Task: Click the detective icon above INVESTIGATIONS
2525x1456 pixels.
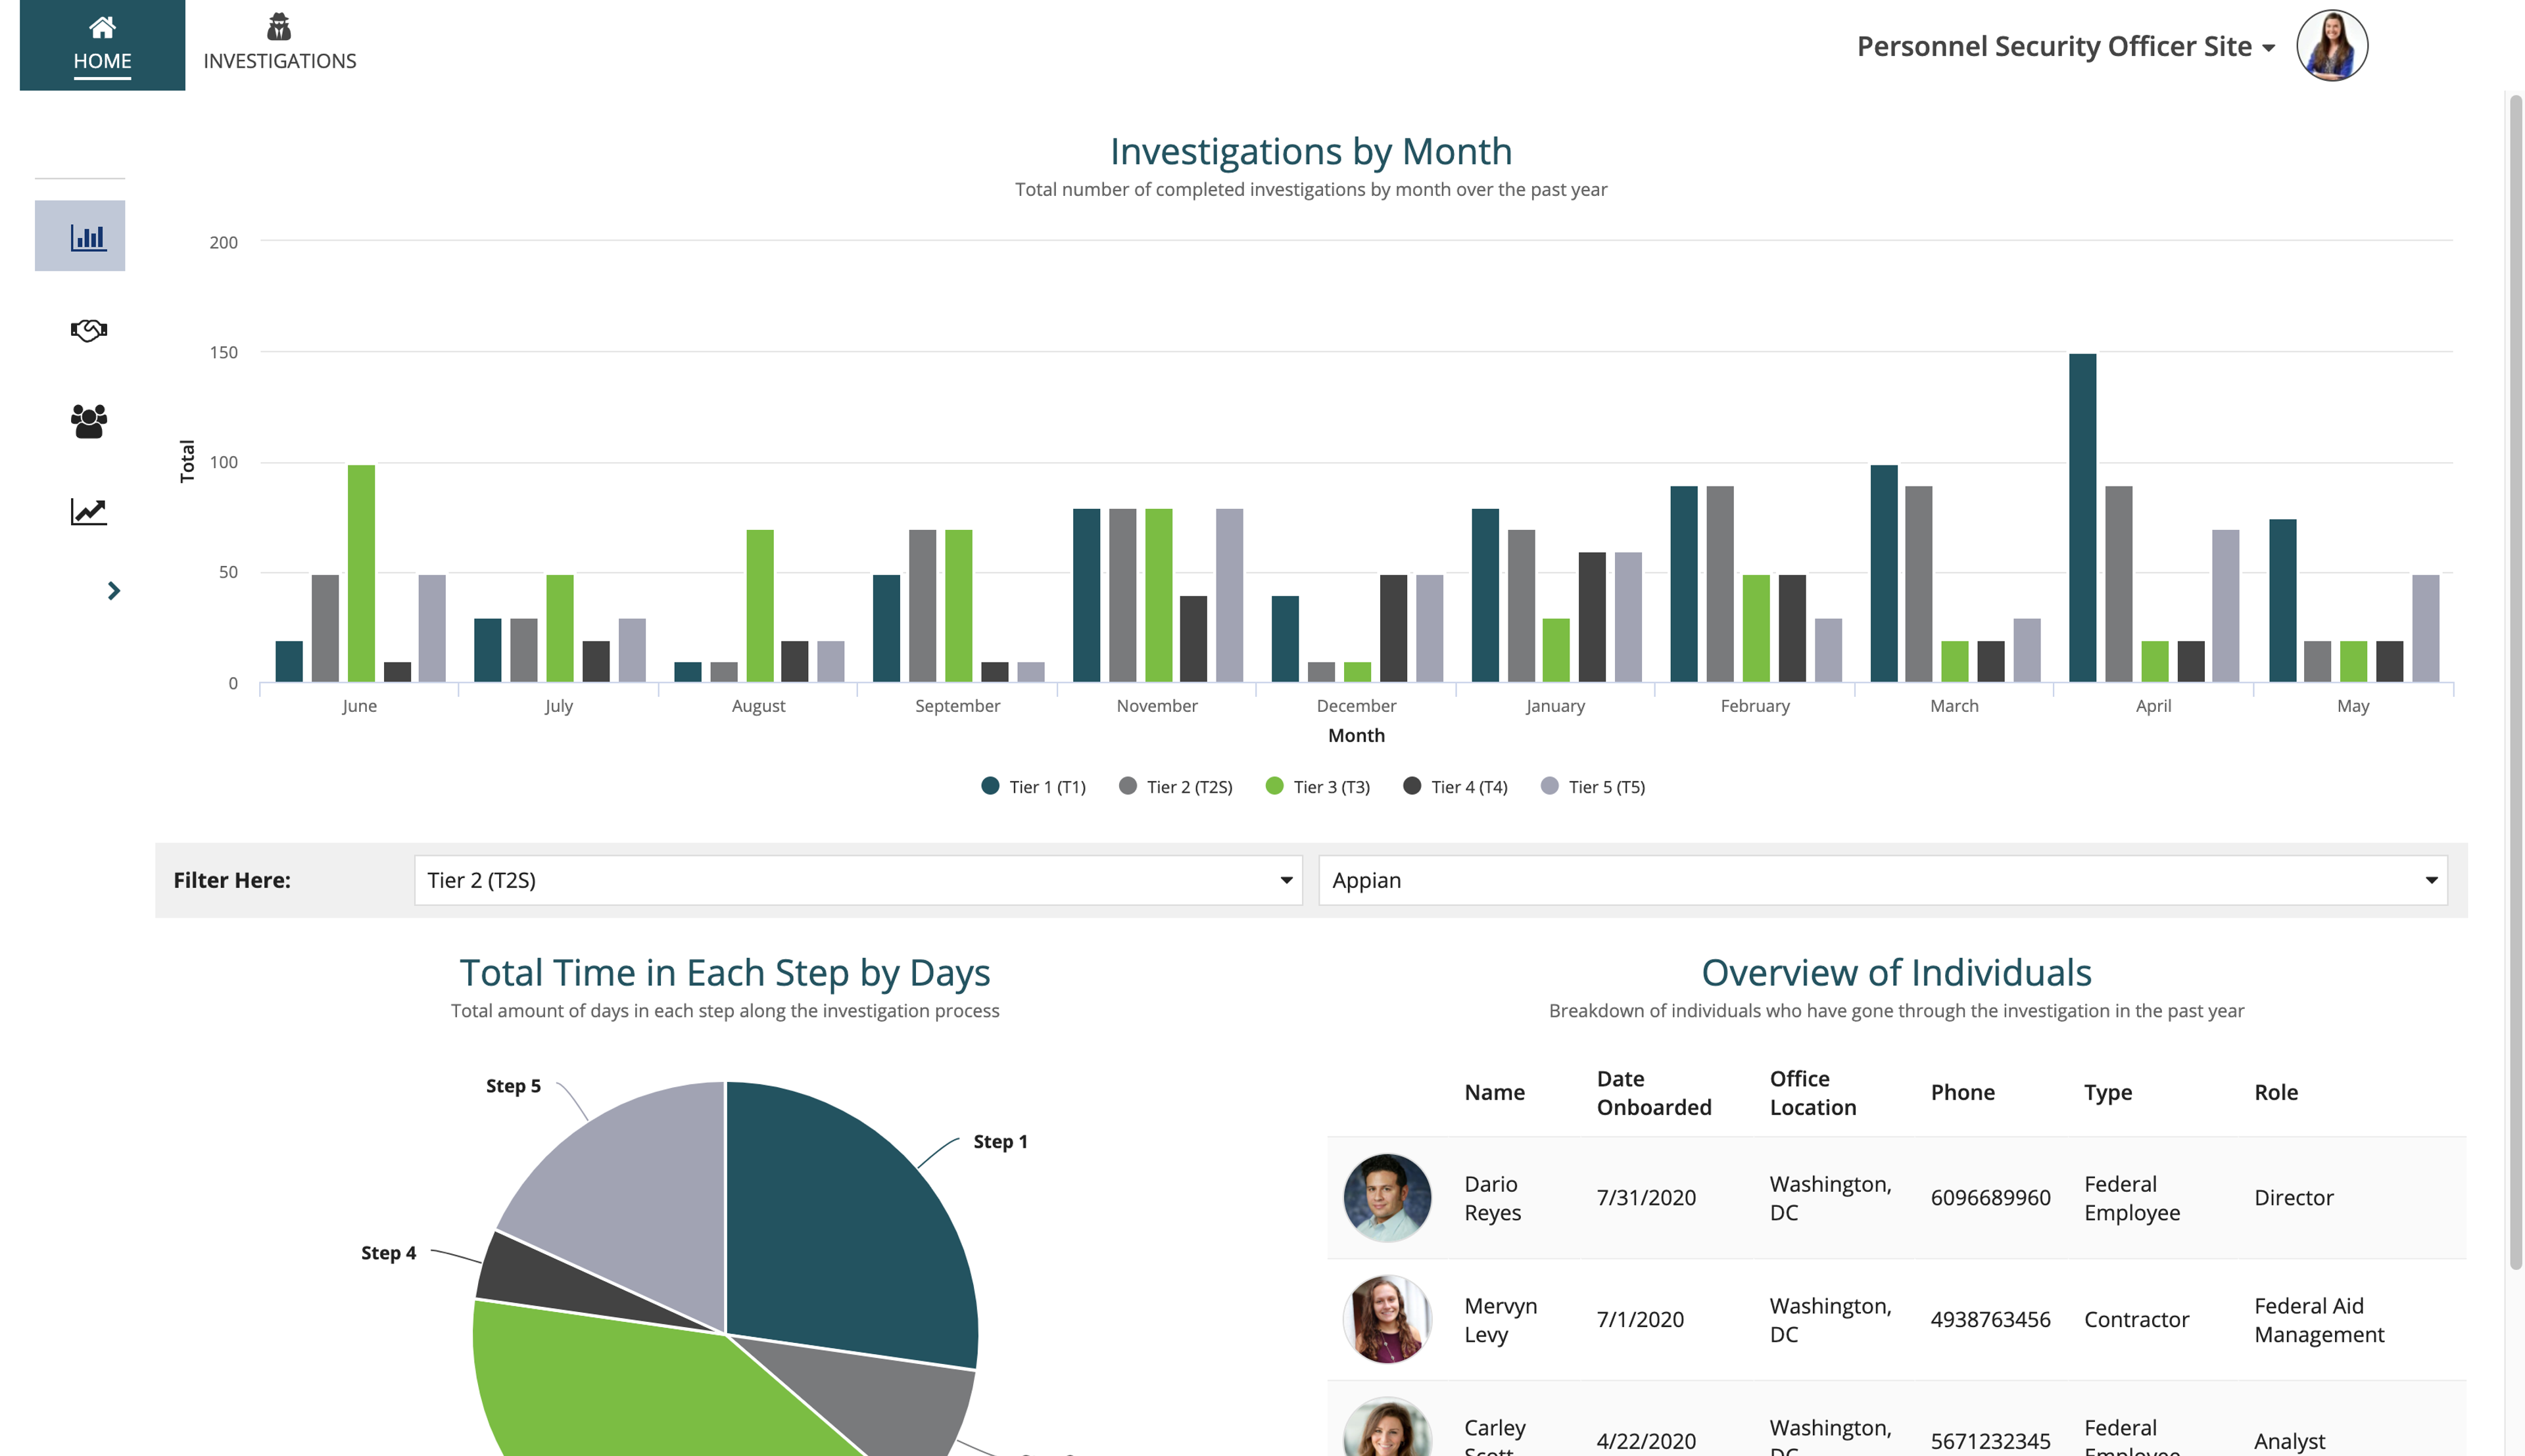Action: point(279,26)
